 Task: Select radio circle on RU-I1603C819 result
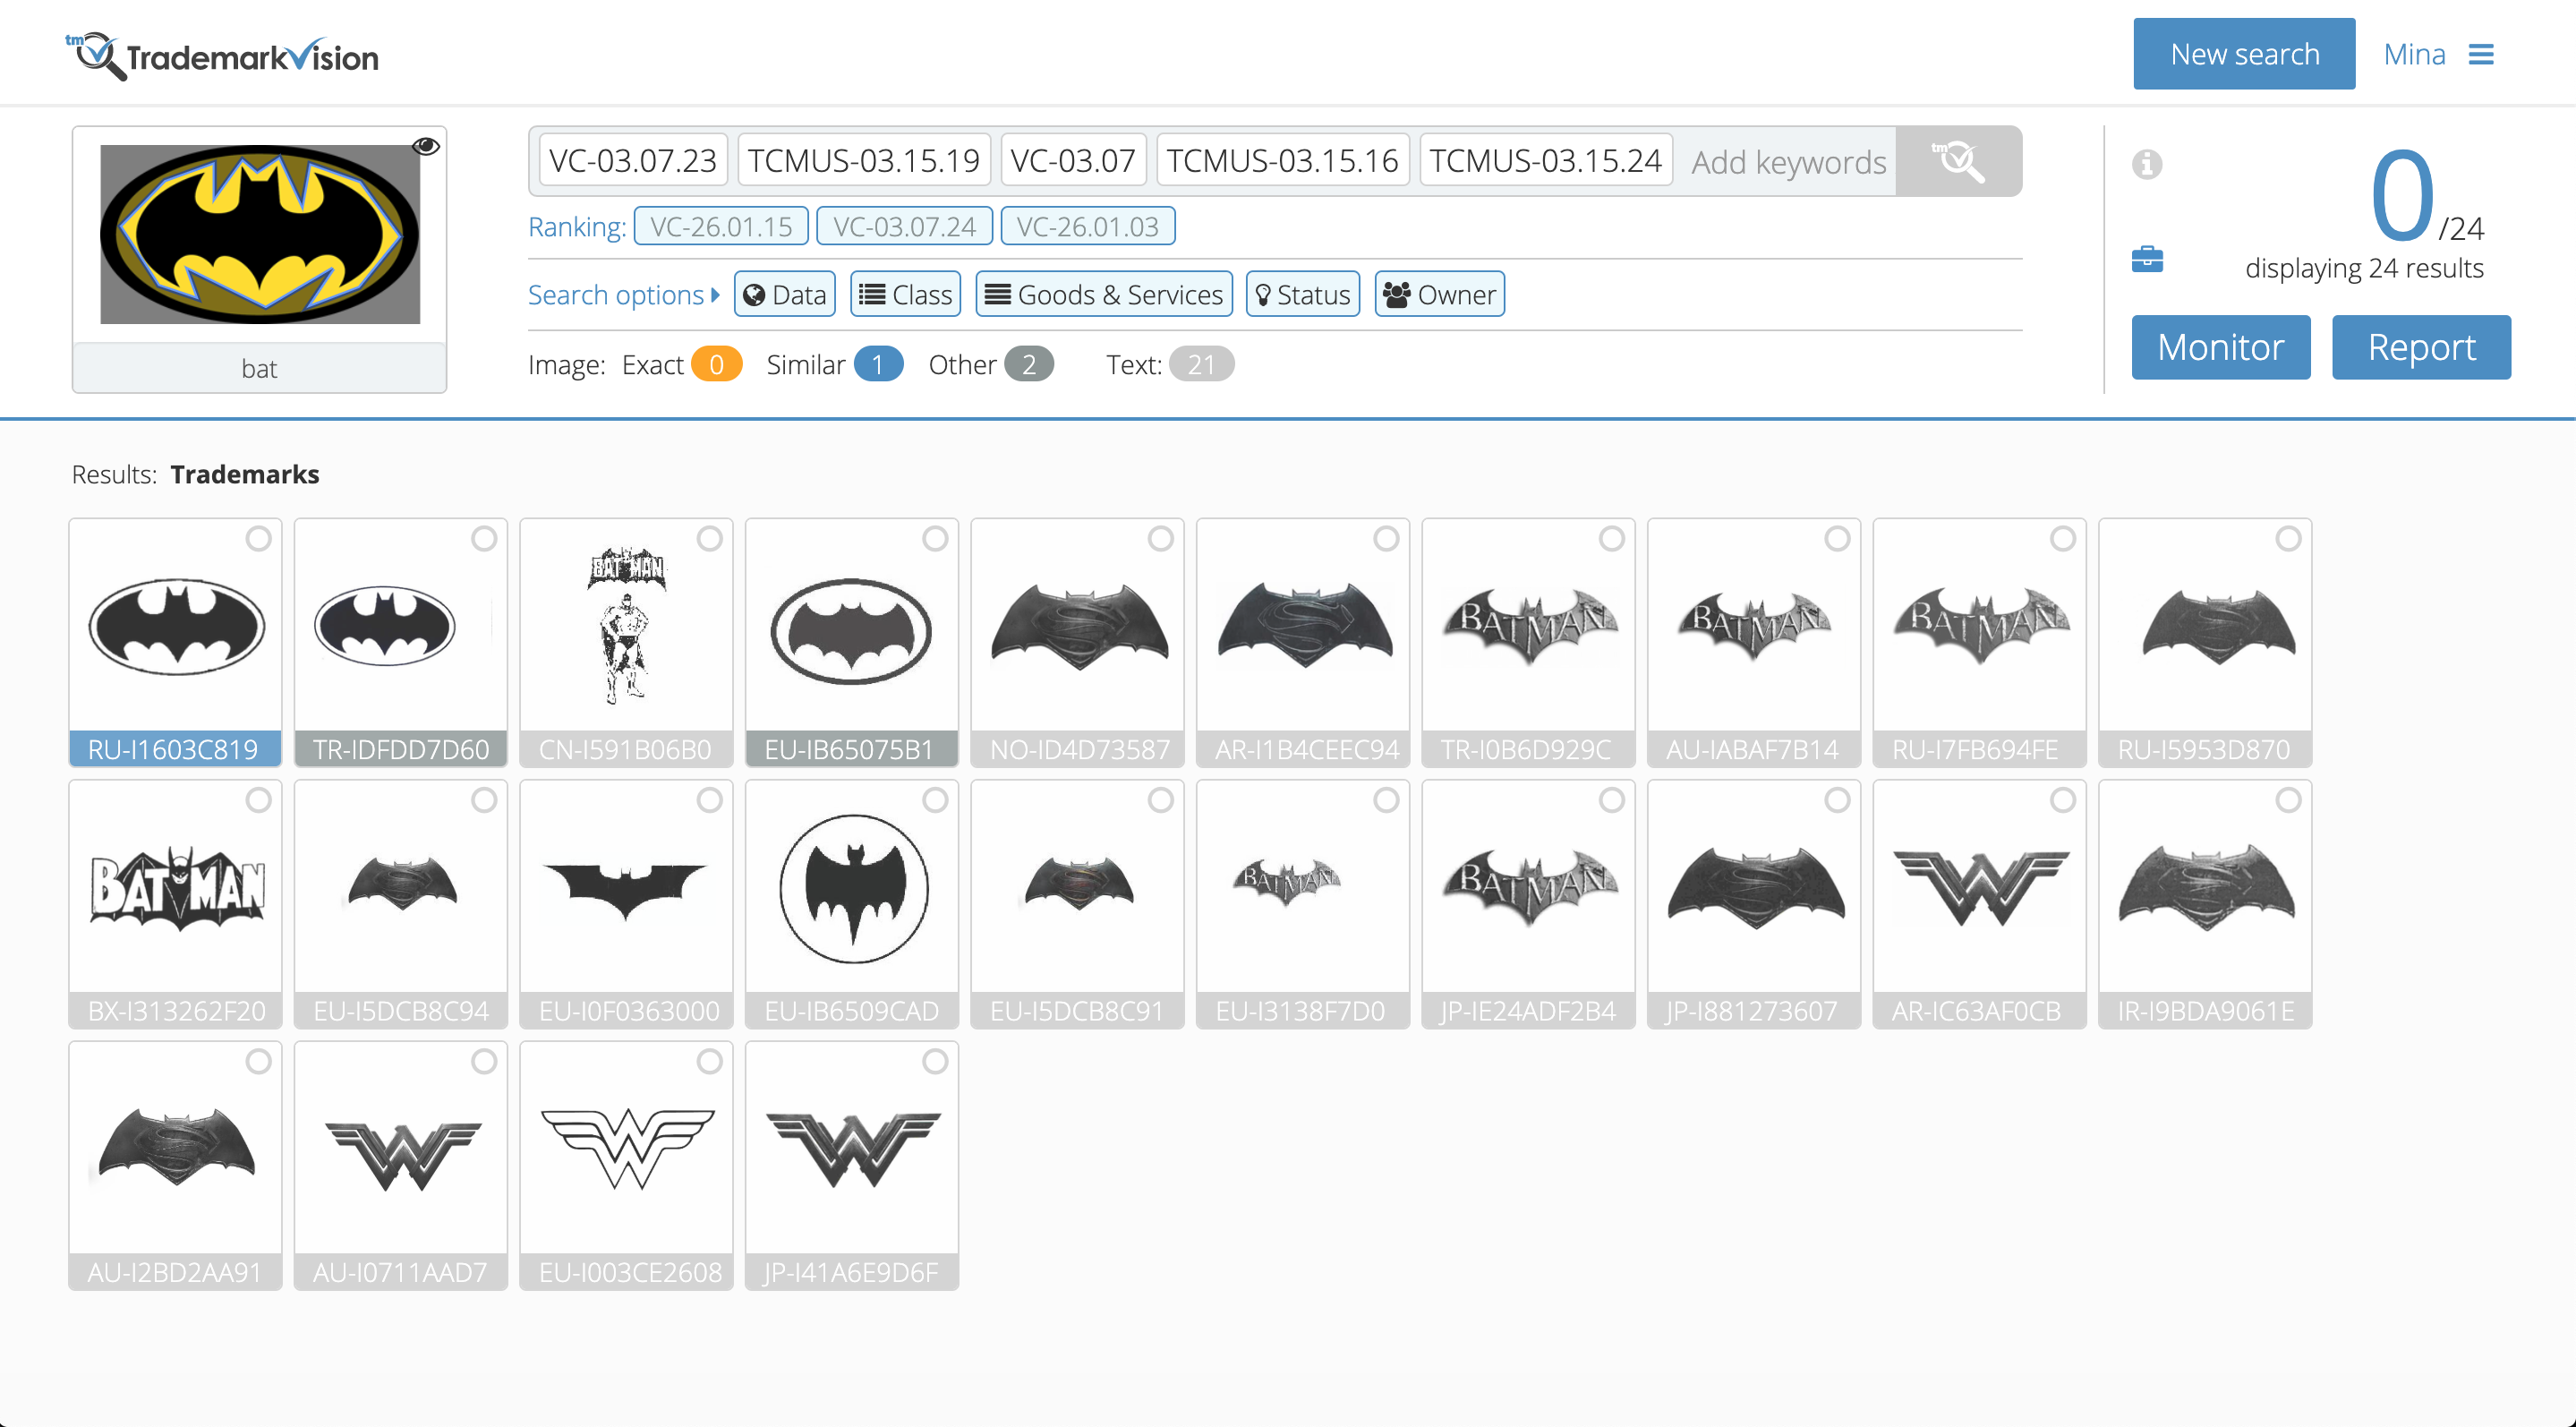coord(258,539)
